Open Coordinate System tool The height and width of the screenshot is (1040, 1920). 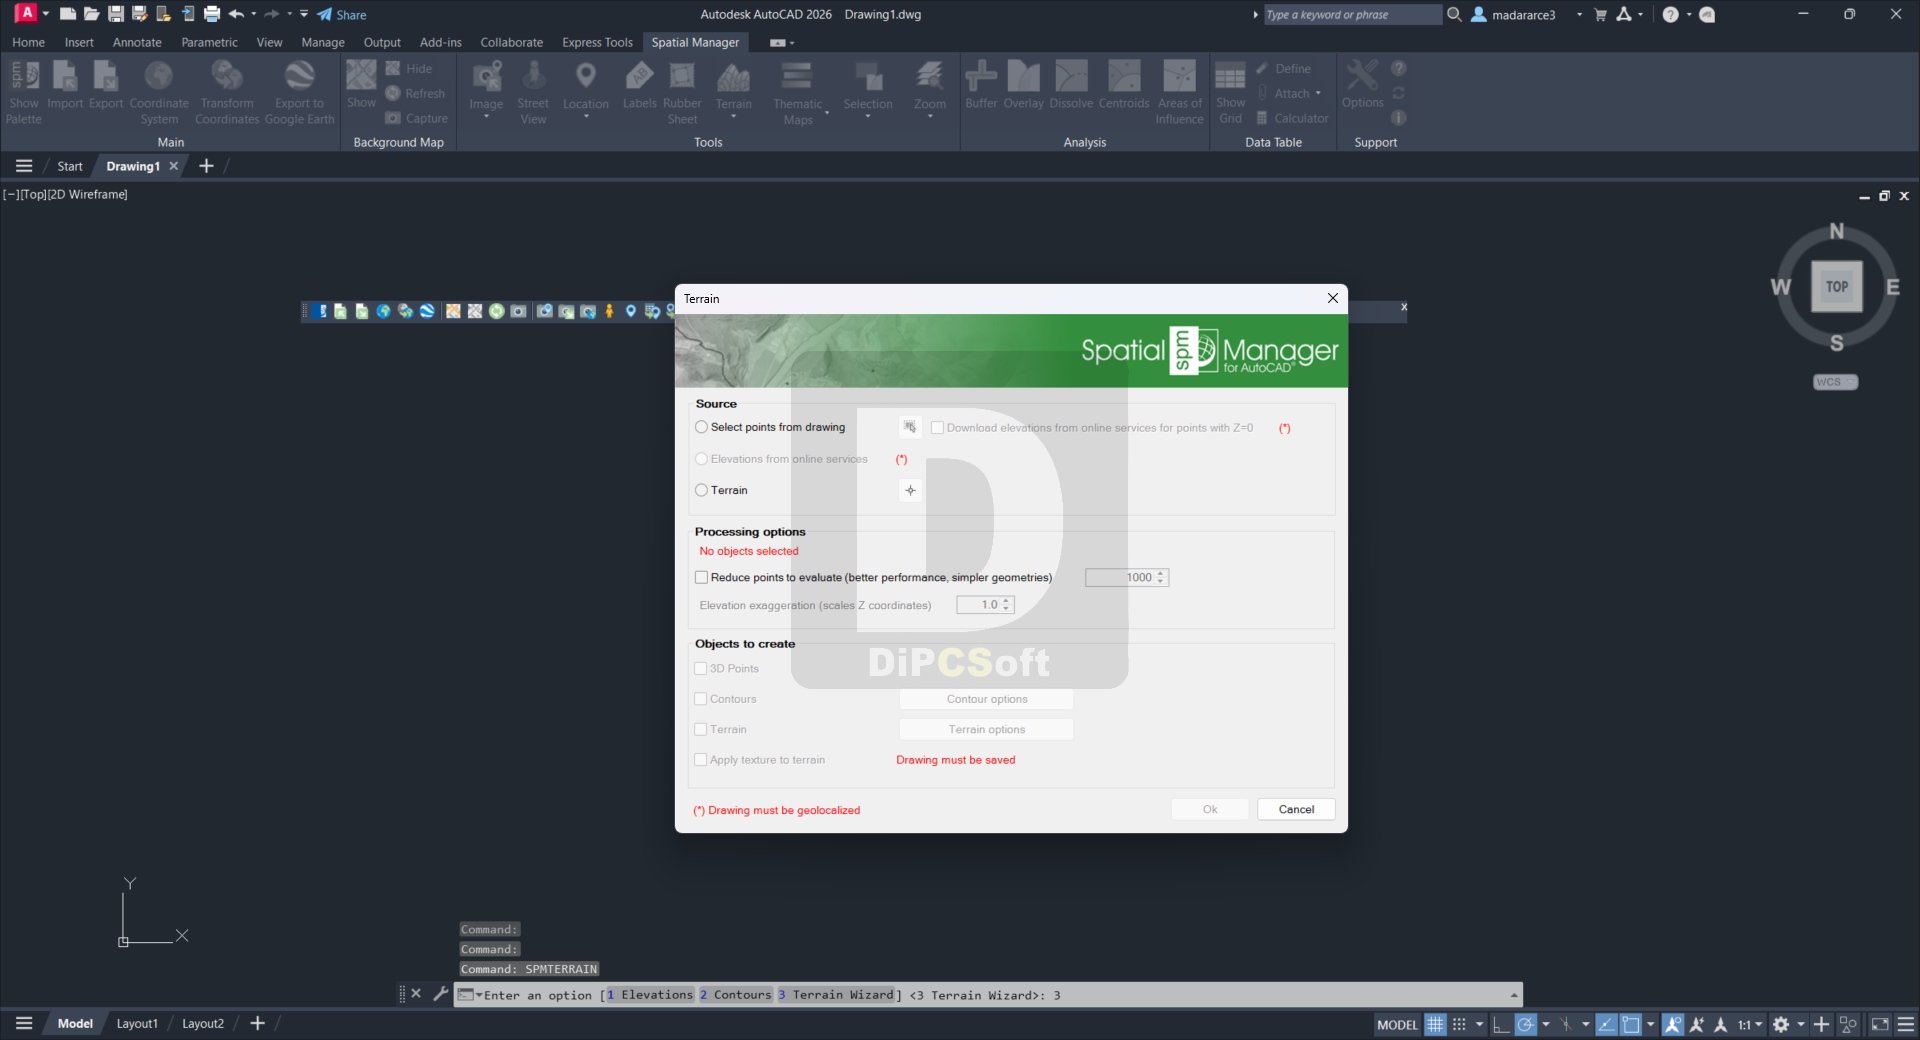(x=159, y=91)
